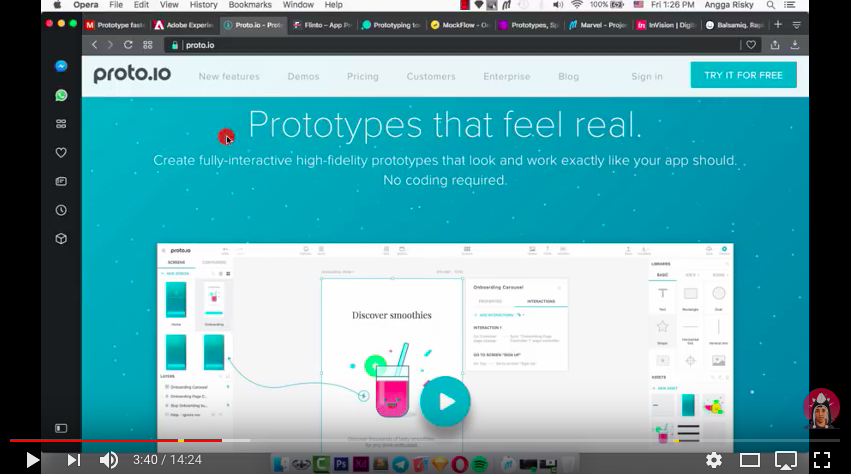Switch to the Marvel – Project tab
Image resolution: width=851 pixels, height=474 pixels.
[598, 25]
